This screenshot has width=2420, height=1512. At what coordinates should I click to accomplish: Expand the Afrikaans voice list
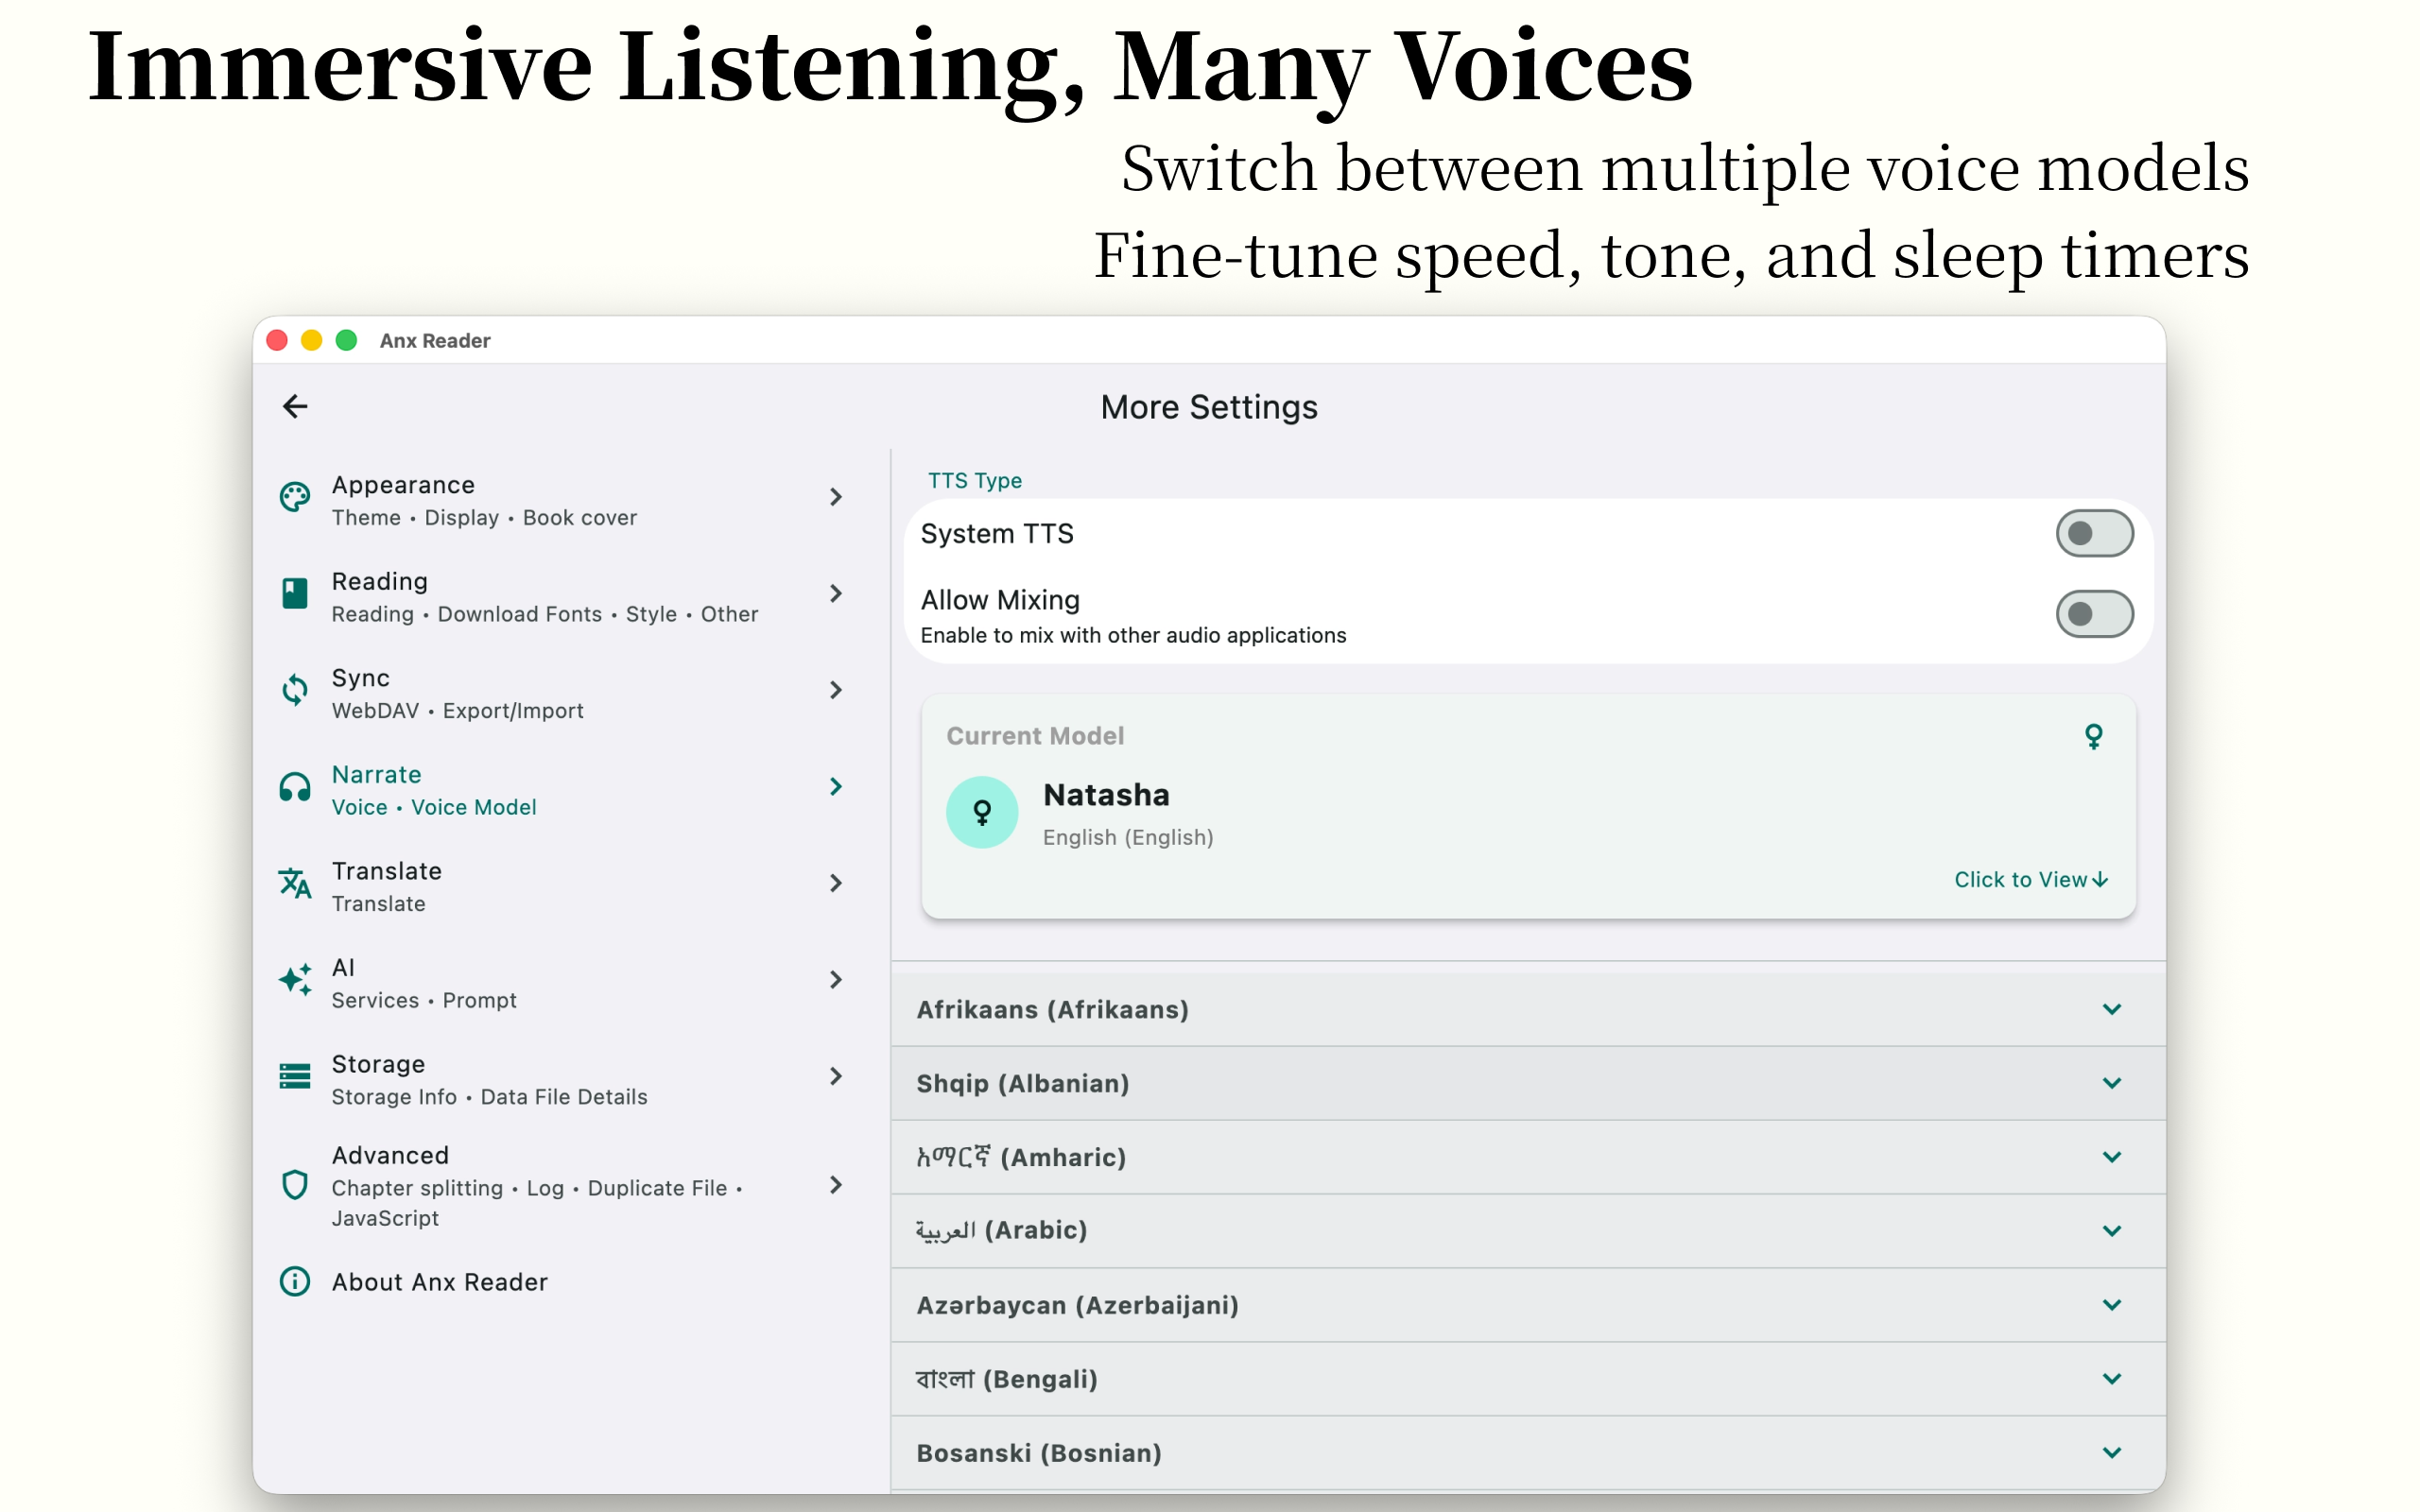click(2111, 1009)
